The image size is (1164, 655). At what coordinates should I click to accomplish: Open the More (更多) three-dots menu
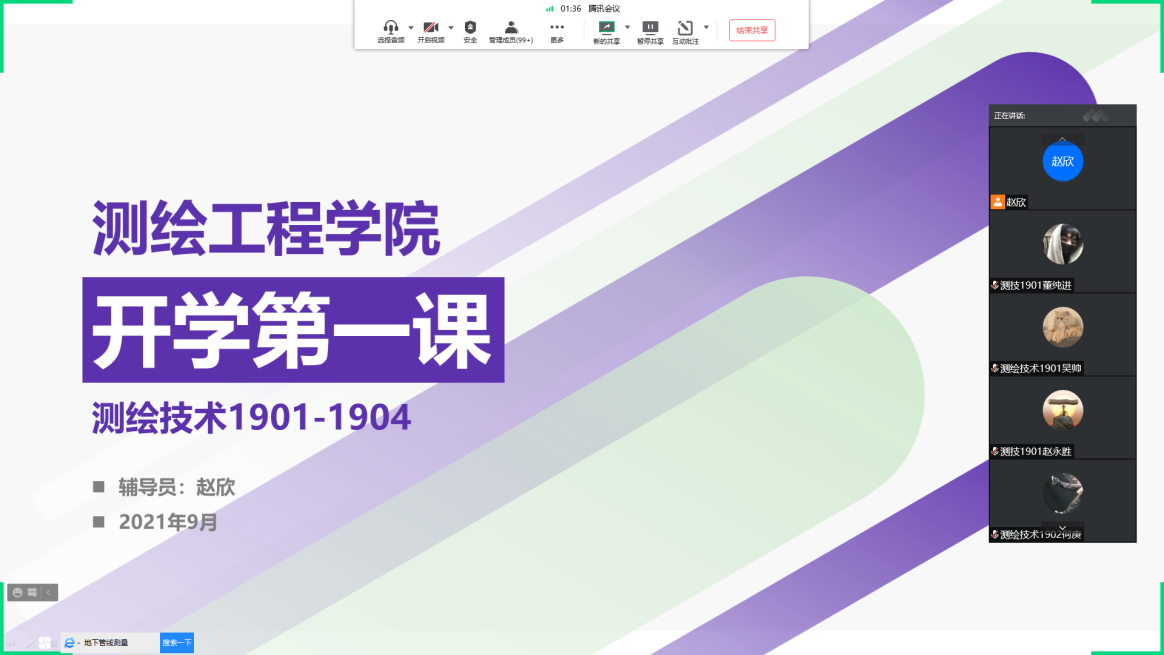(x=557, y=28)
